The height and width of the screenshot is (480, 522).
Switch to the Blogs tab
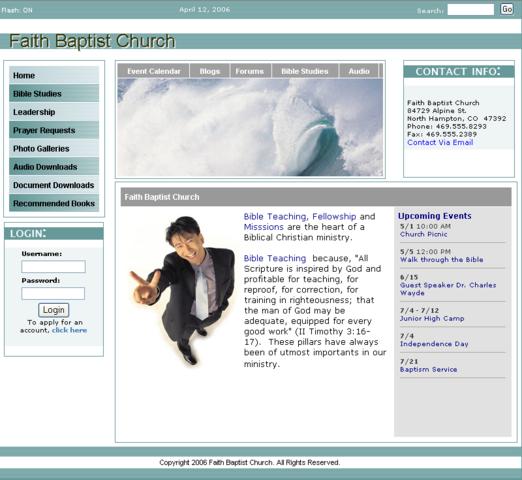pyautogui.click(x=210, y=71)
